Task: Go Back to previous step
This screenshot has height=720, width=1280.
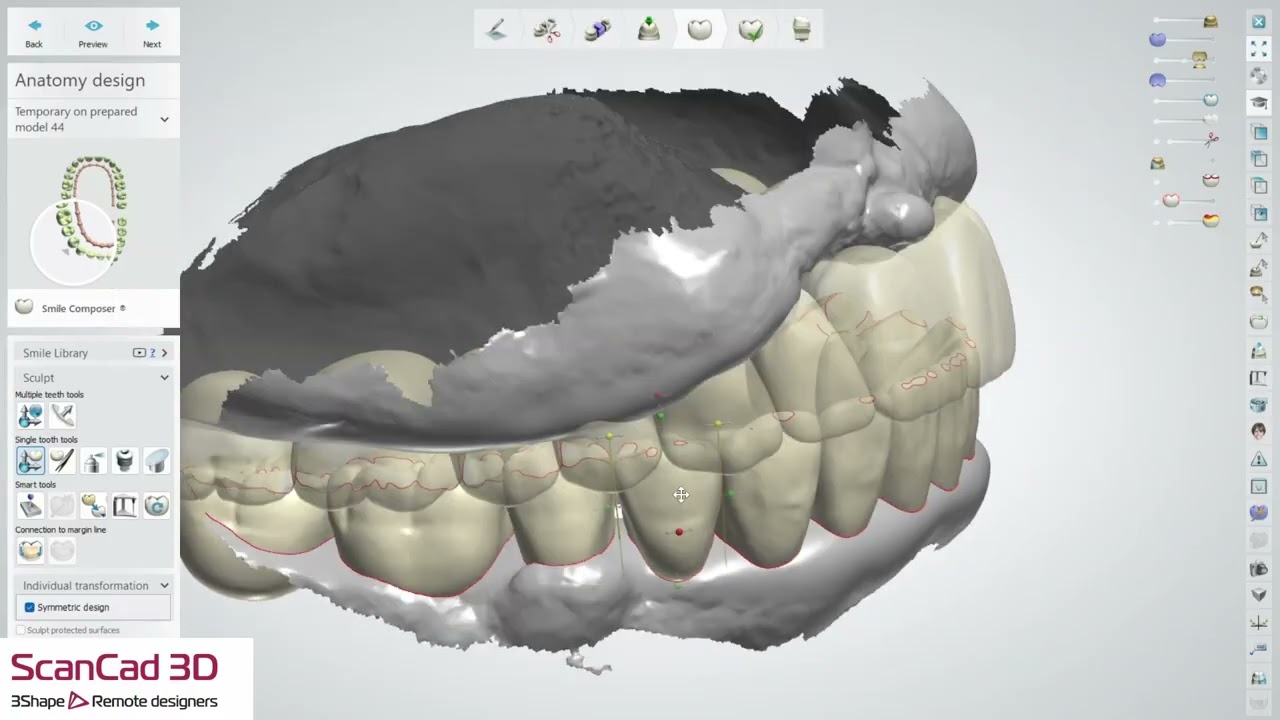Action: pyautogui.click(x=34, y=32)
